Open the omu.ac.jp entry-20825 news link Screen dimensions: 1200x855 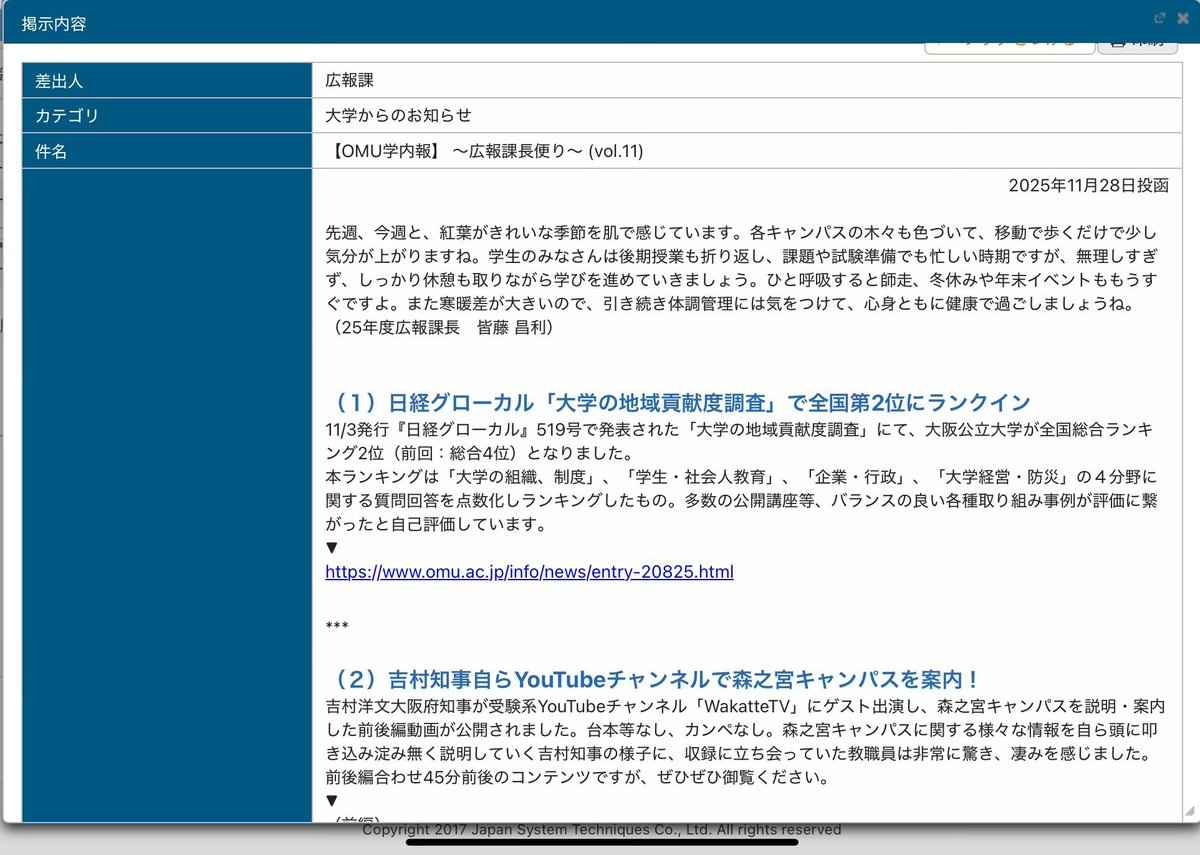pos(529,572)
